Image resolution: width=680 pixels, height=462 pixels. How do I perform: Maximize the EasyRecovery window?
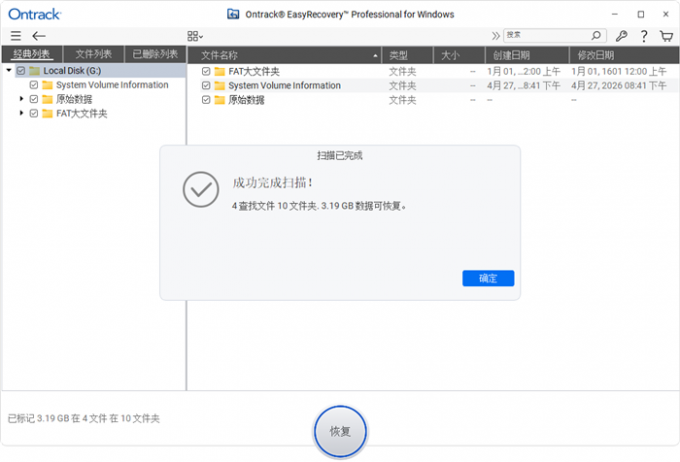(641, 14)
